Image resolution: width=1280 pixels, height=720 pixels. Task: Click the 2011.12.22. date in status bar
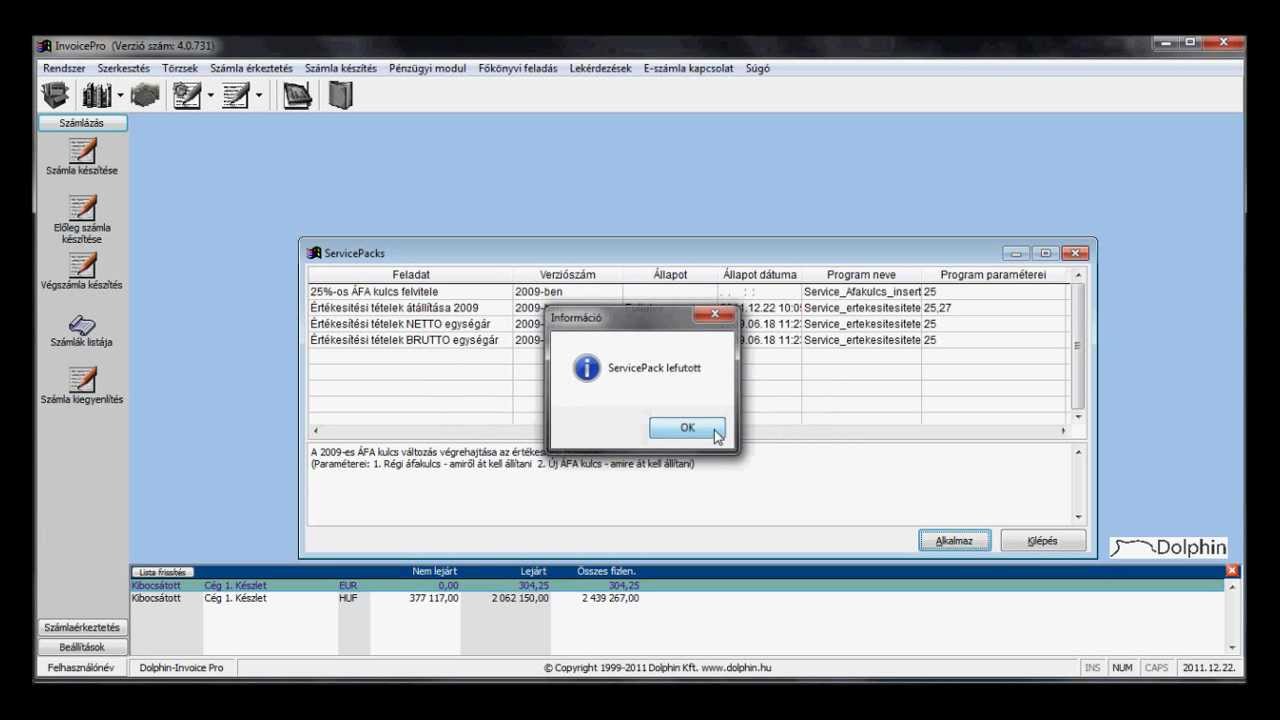point(1209,667)
